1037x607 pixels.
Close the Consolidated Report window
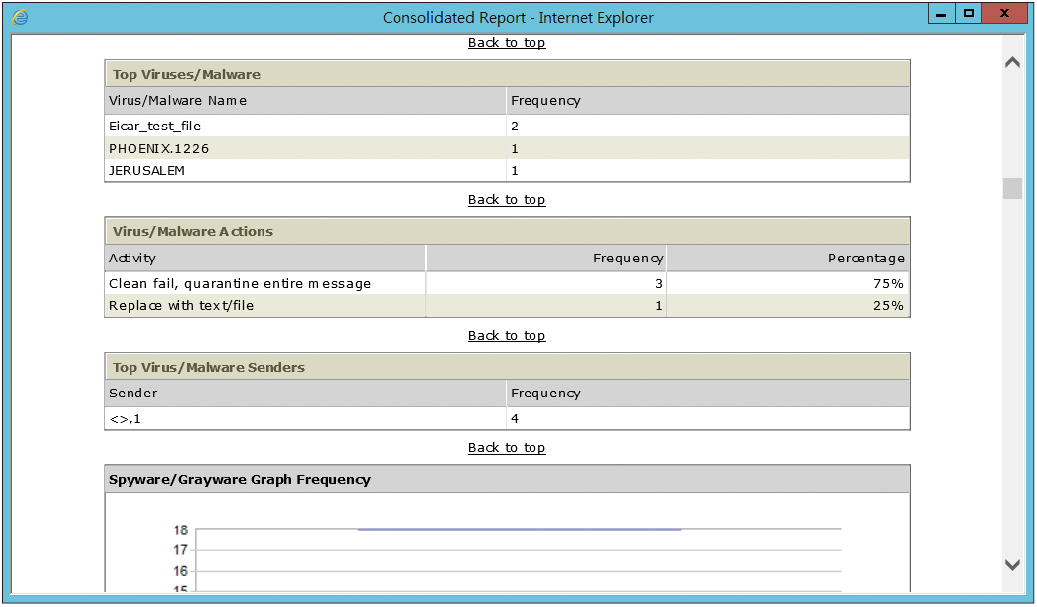(1005, 13)
